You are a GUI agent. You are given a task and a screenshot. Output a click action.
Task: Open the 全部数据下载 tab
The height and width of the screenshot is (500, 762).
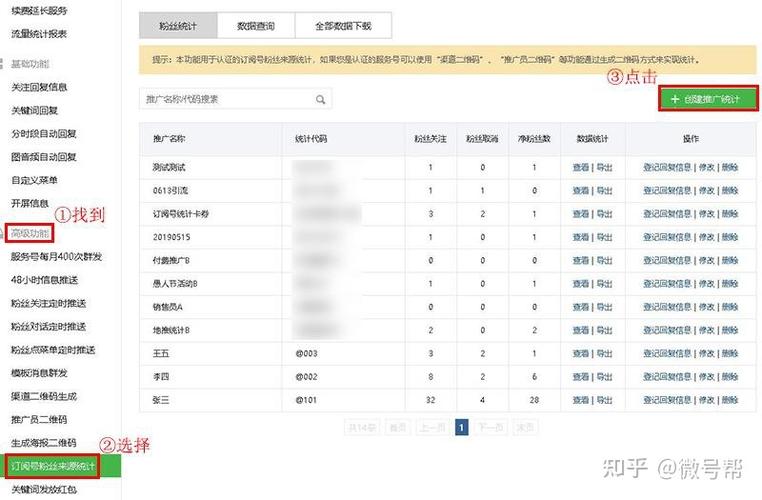[x=343, y=26]
